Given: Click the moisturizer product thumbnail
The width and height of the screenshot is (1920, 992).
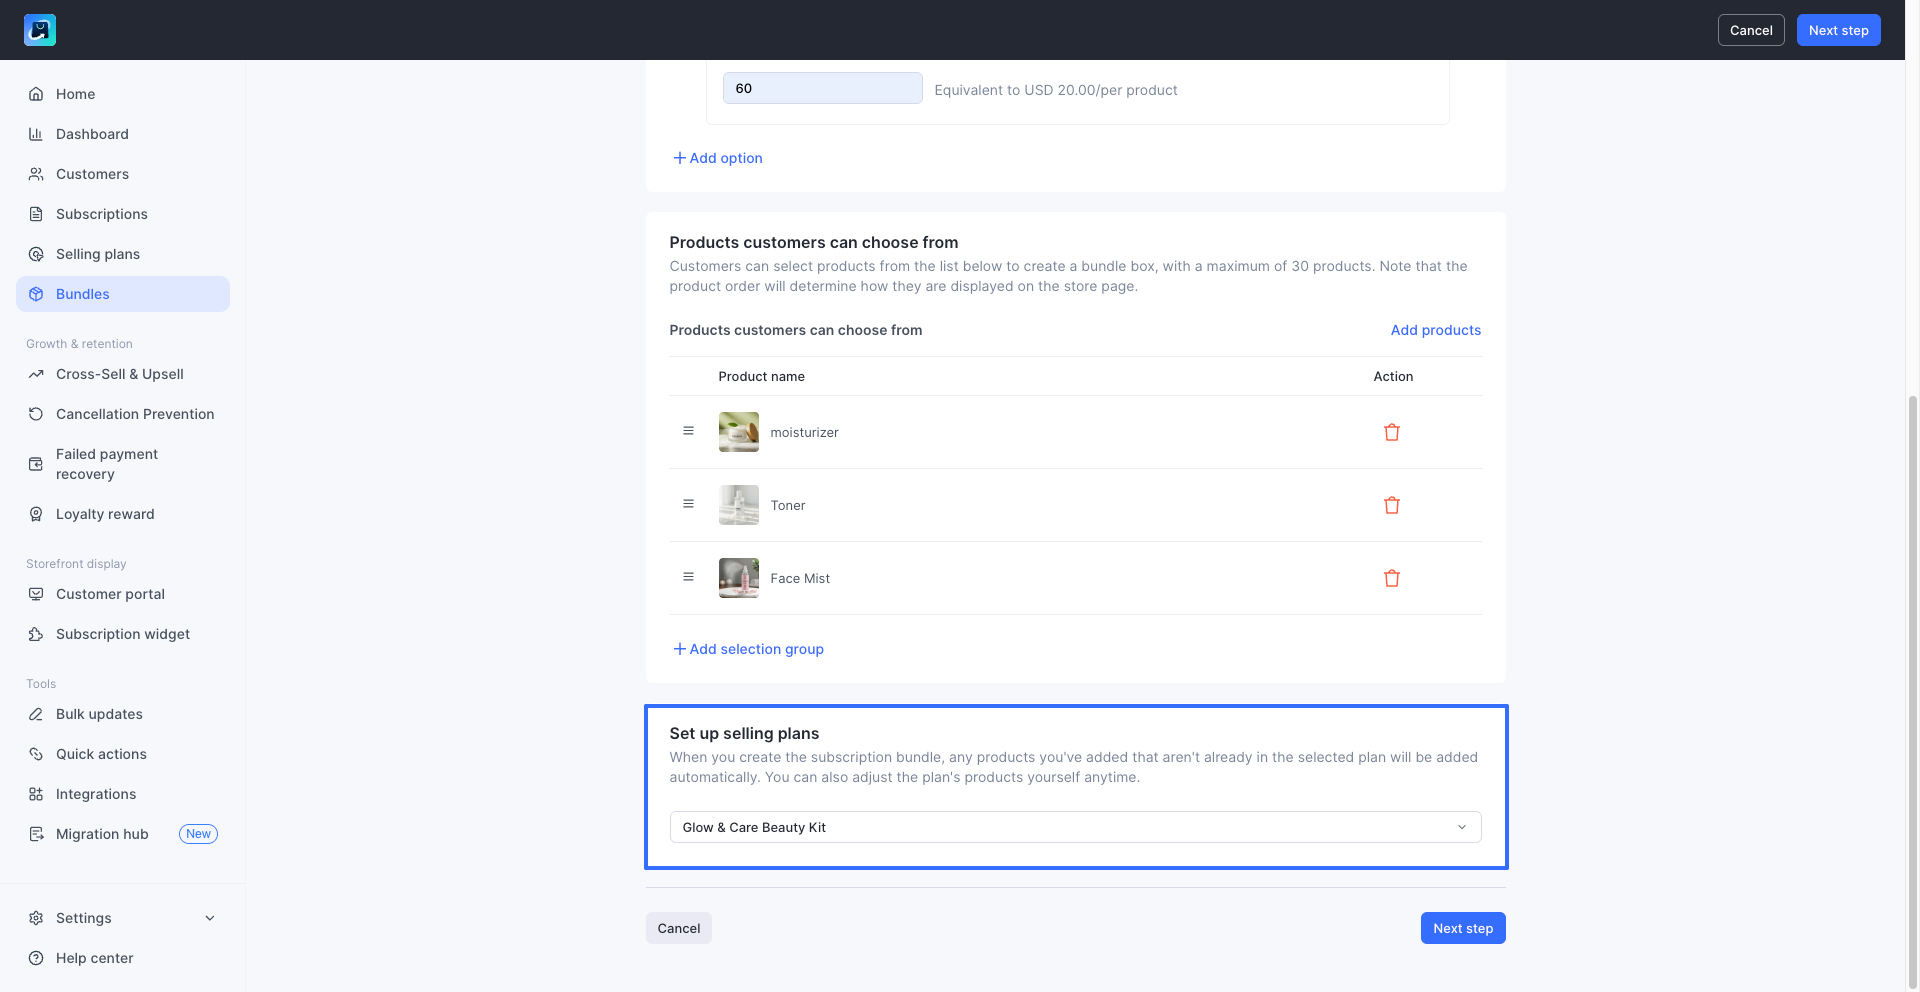Looking at the screenshot, I should (x=739, y=432).
